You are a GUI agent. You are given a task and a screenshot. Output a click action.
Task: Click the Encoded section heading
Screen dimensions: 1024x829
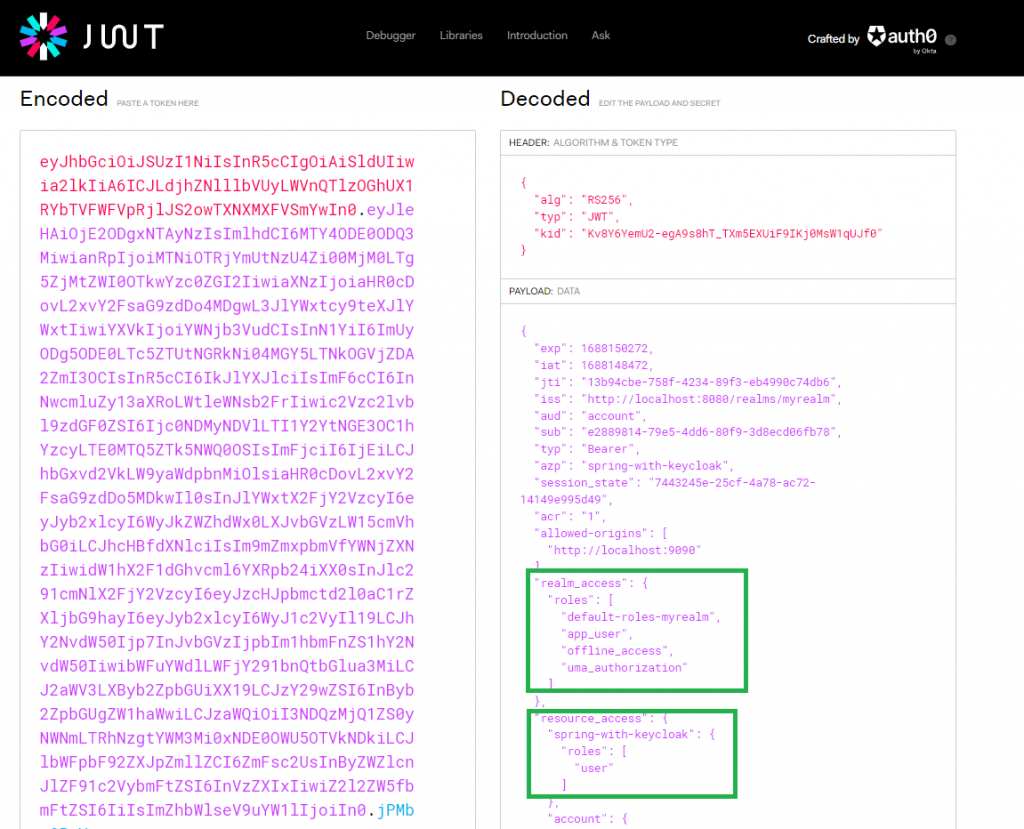(64, 99)
